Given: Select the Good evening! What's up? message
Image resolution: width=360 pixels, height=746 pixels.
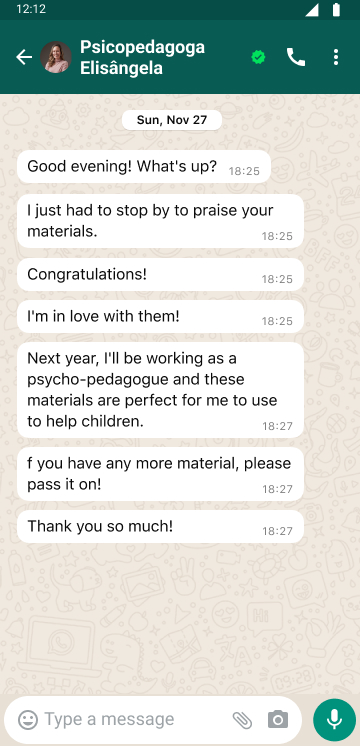Looking at the screenshot, I should point(144,167).
